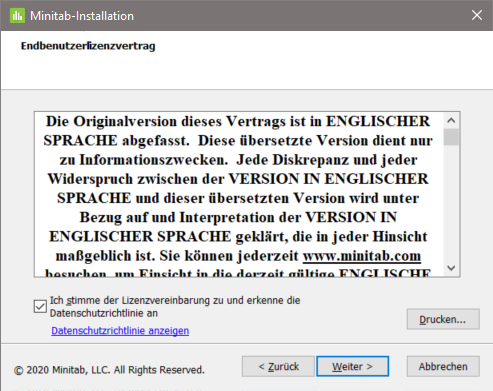The width and height of the screenshot is (493, 391).
Task: Click the license scrollbar thumb
Action: click(451, 137)
